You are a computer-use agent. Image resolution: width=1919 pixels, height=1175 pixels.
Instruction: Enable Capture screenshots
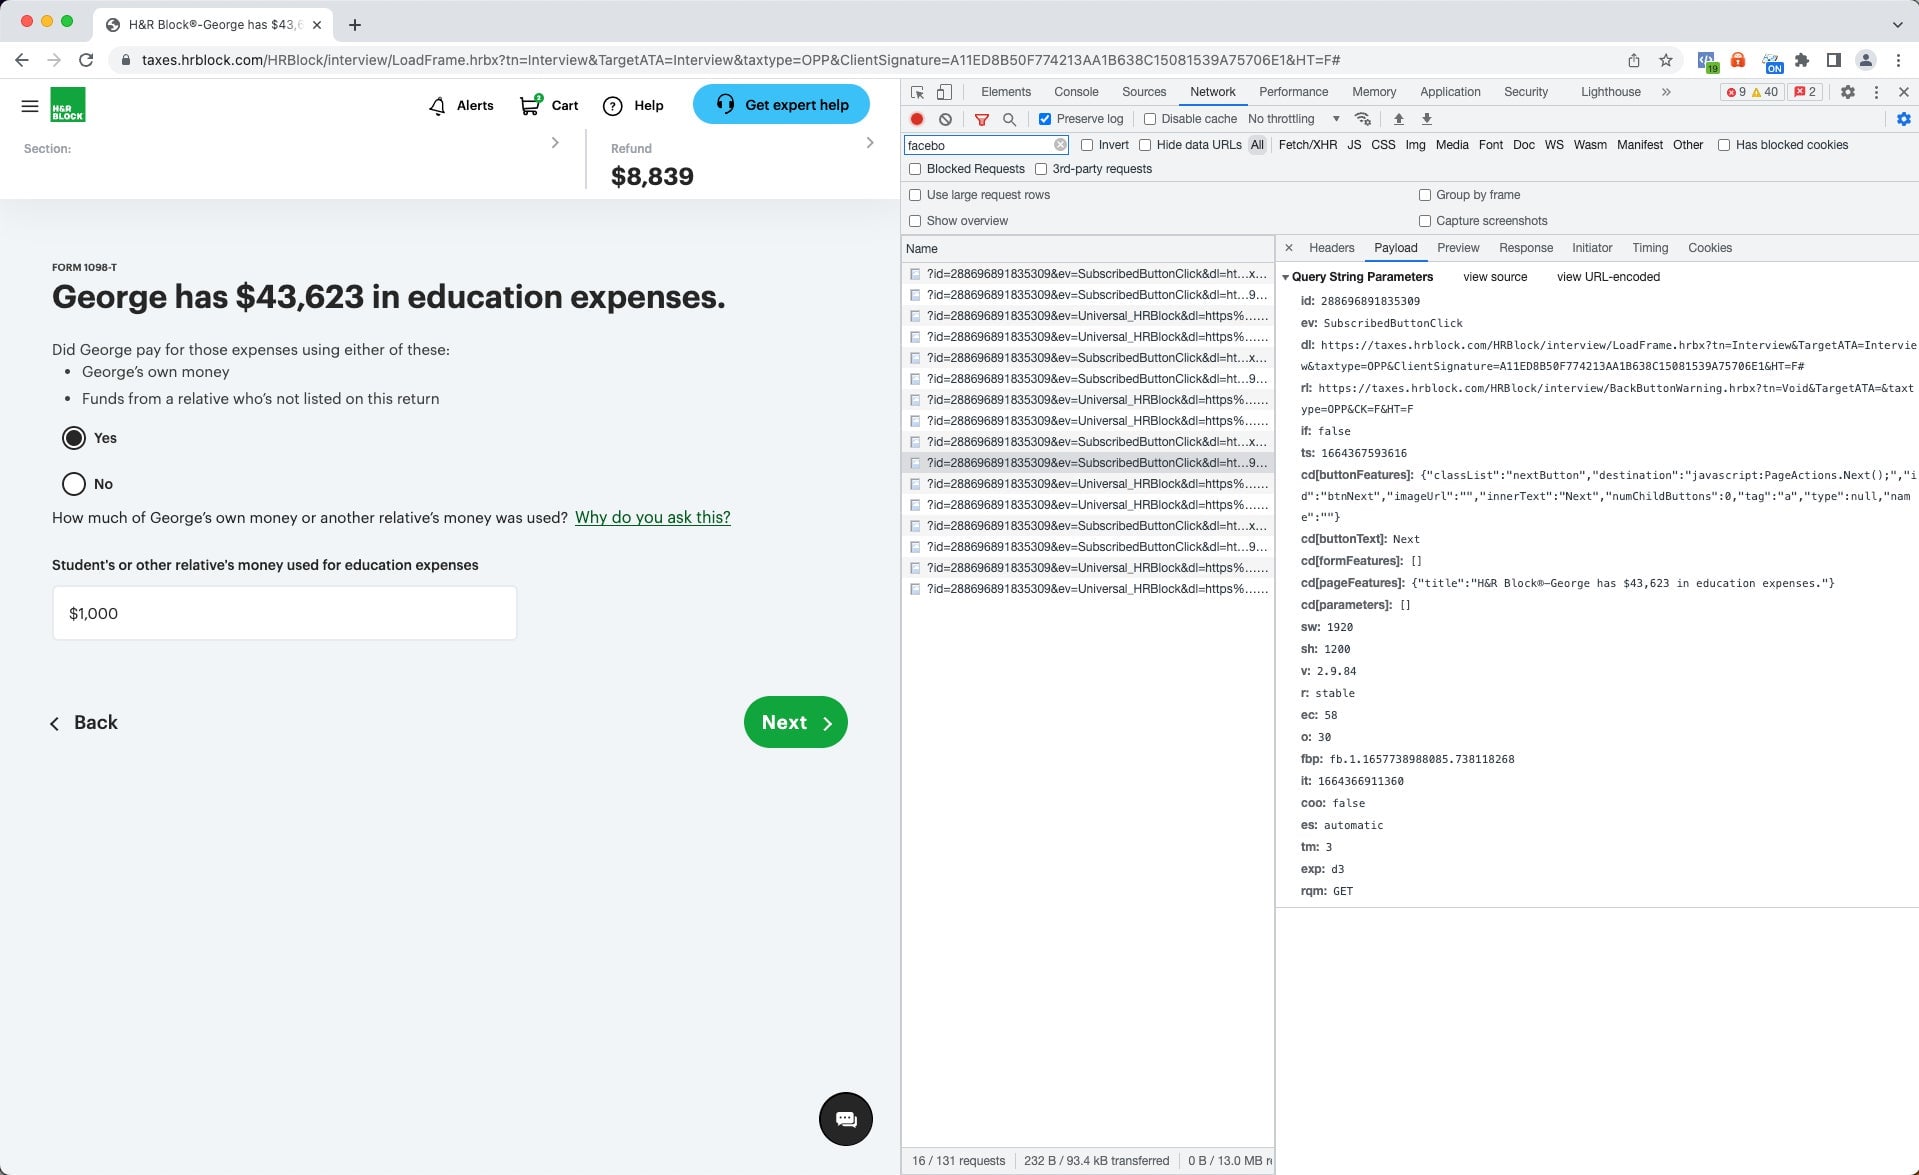coord(1424,221)
